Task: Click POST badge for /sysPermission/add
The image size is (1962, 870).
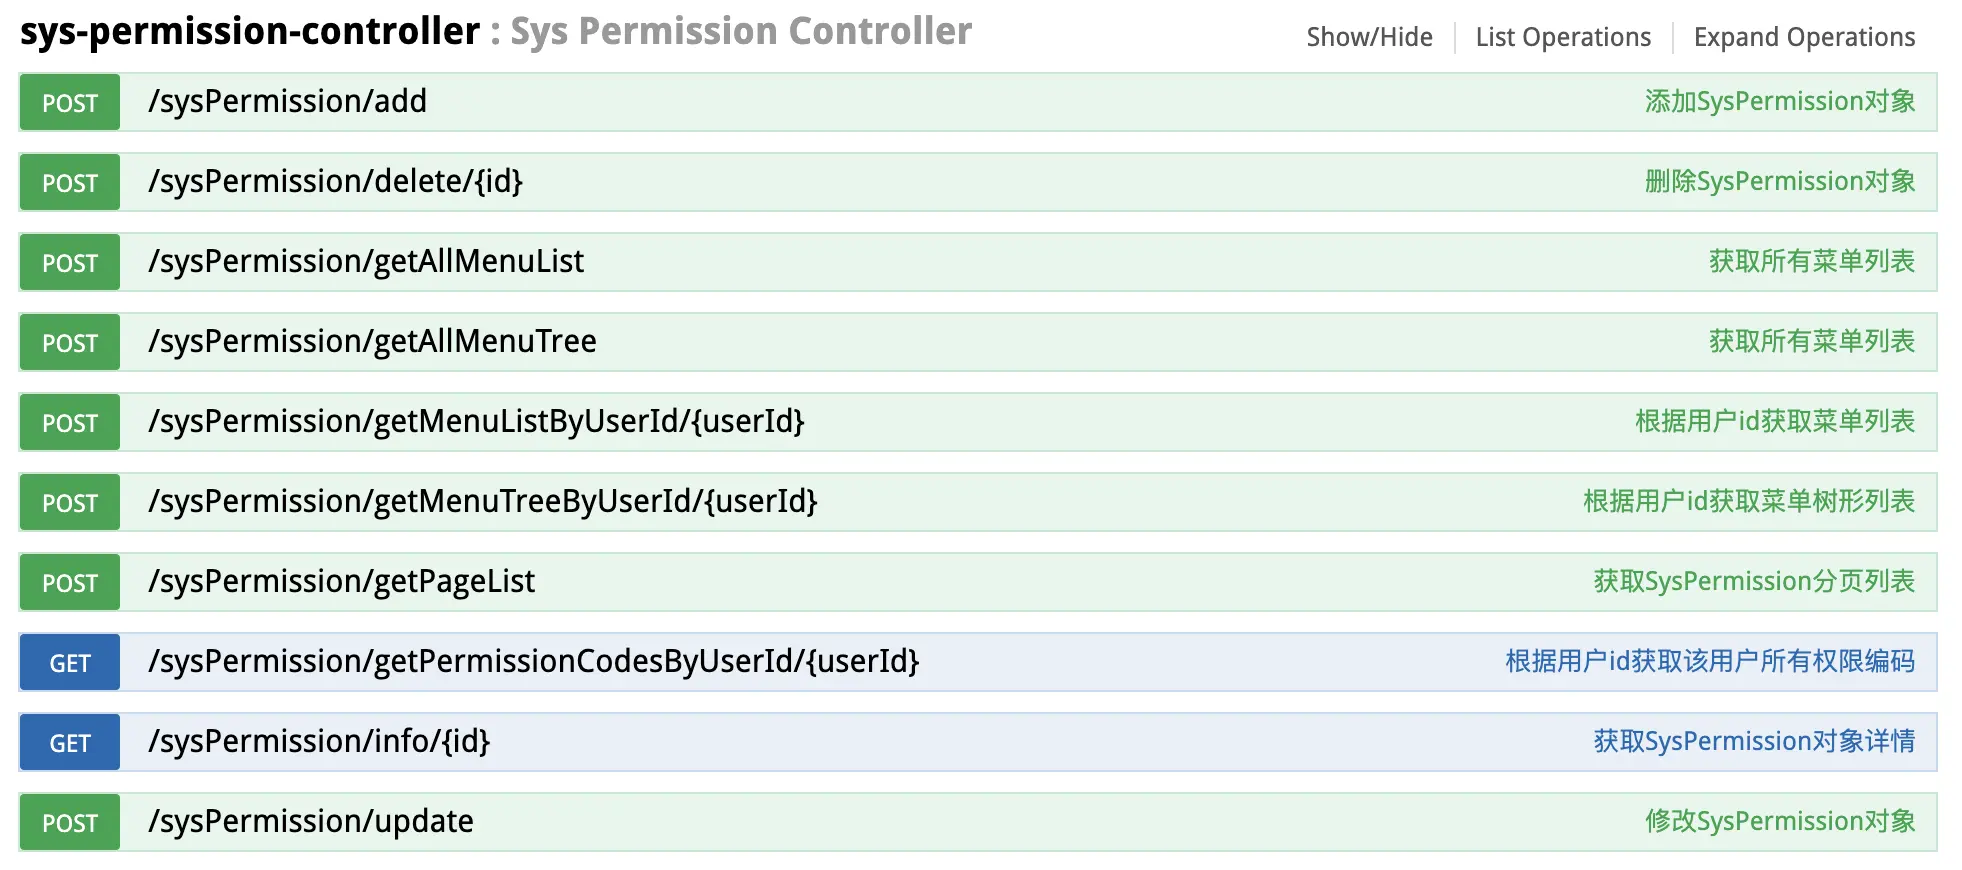Action: [x=70, y=103]
